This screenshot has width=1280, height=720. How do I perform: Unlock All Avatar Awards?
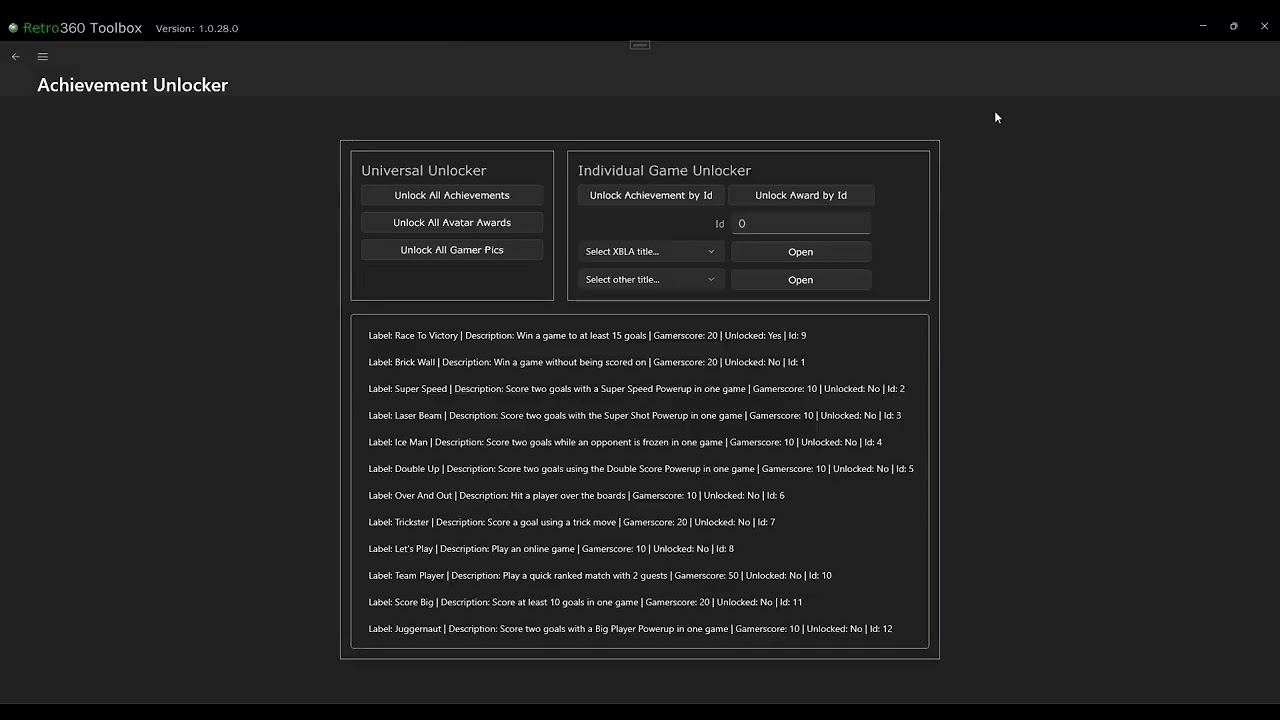point(452,222)
